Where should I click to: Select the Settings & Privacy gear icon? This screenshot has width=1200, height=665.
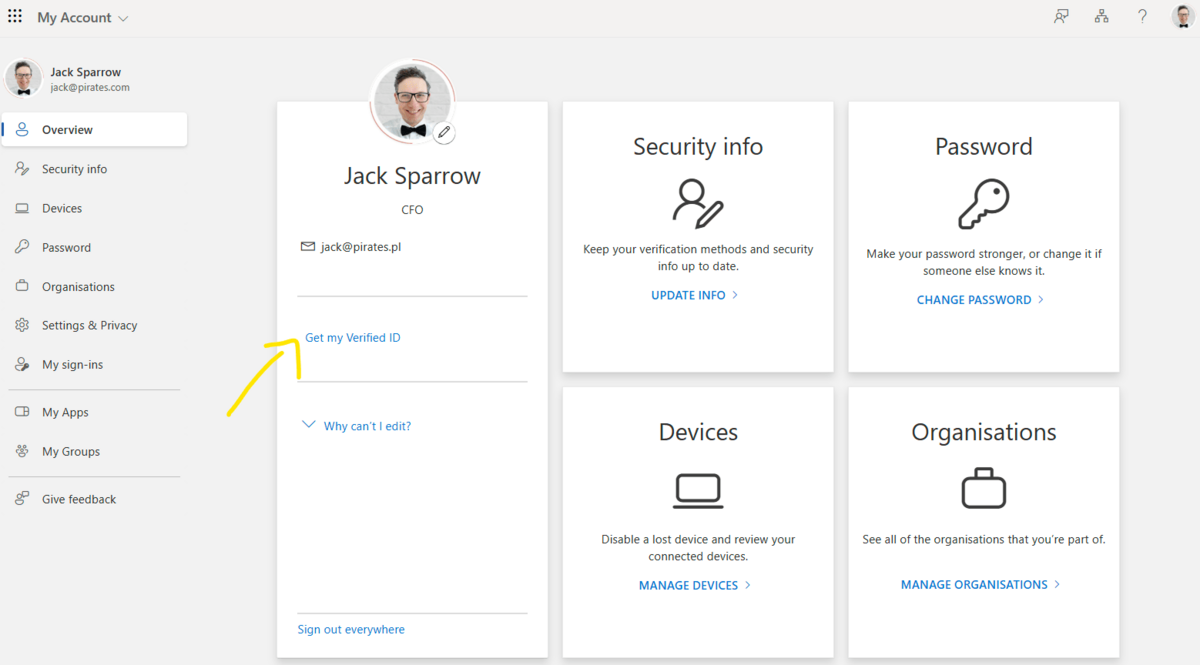[24, 324]
